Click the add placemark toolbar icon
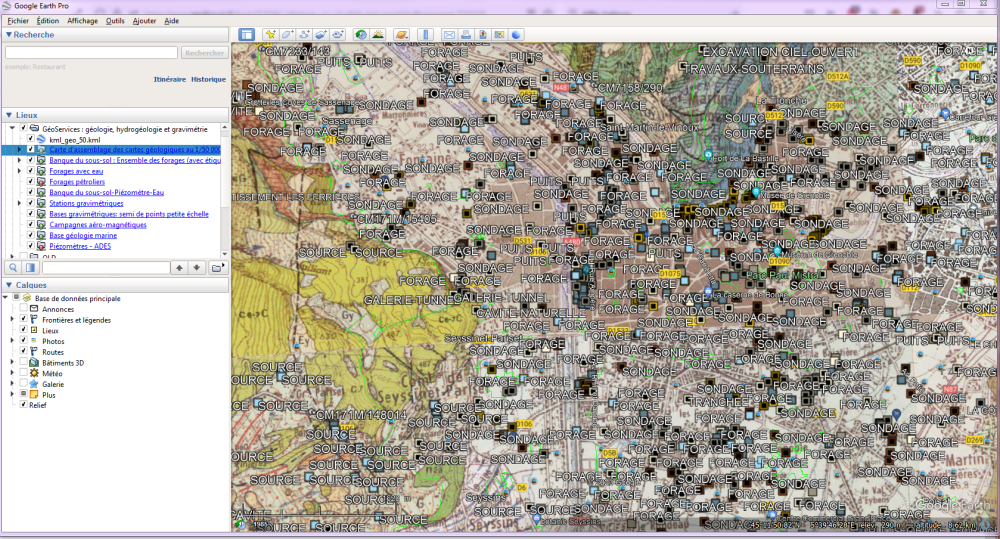The height and width of the screenshot is (539, 1000). coord(270,35)
